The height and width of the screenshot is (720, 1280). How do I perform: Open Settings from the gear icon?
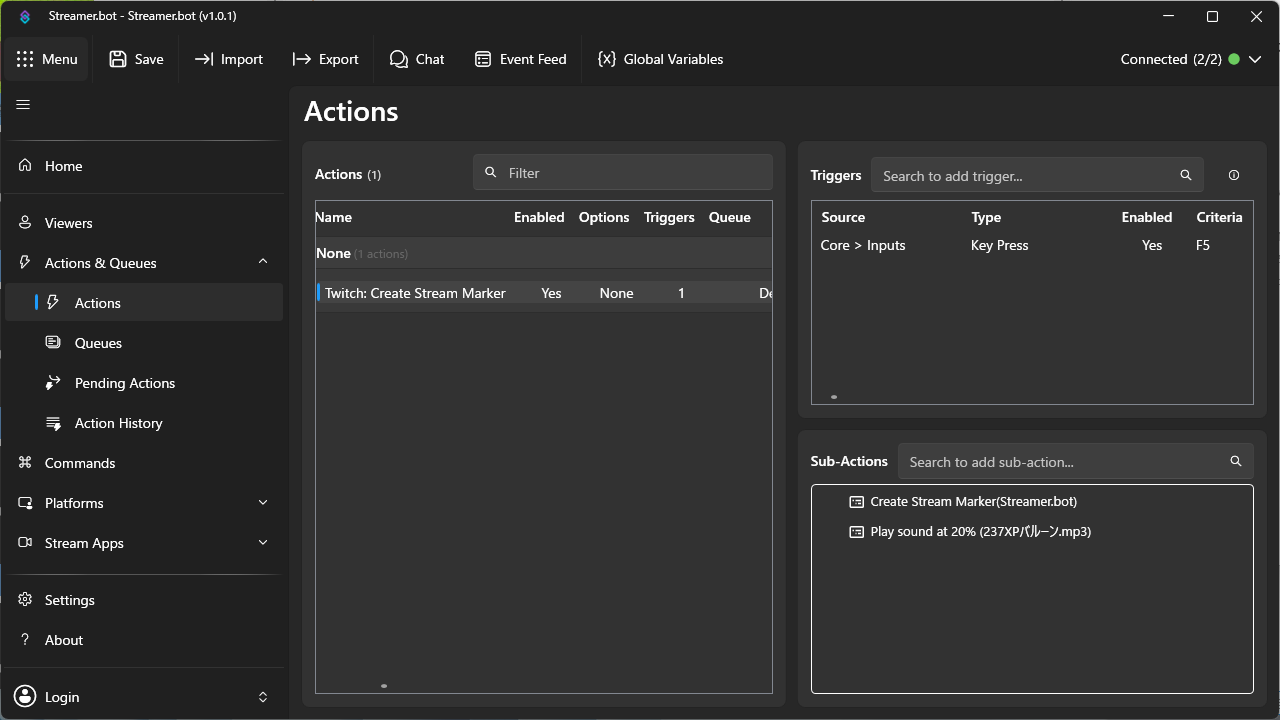[25, 600]
